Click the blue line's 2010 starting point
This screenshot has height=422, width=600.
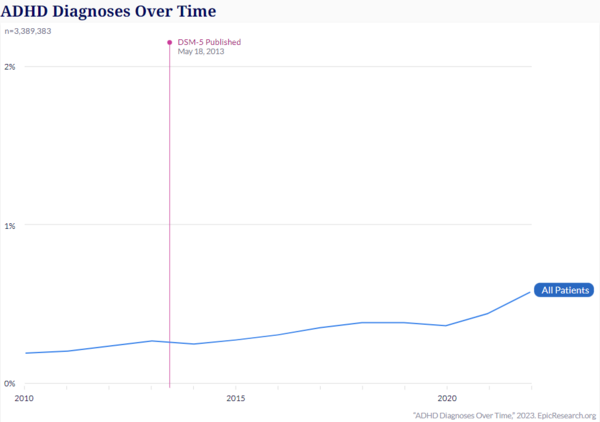tap(25, 353)
